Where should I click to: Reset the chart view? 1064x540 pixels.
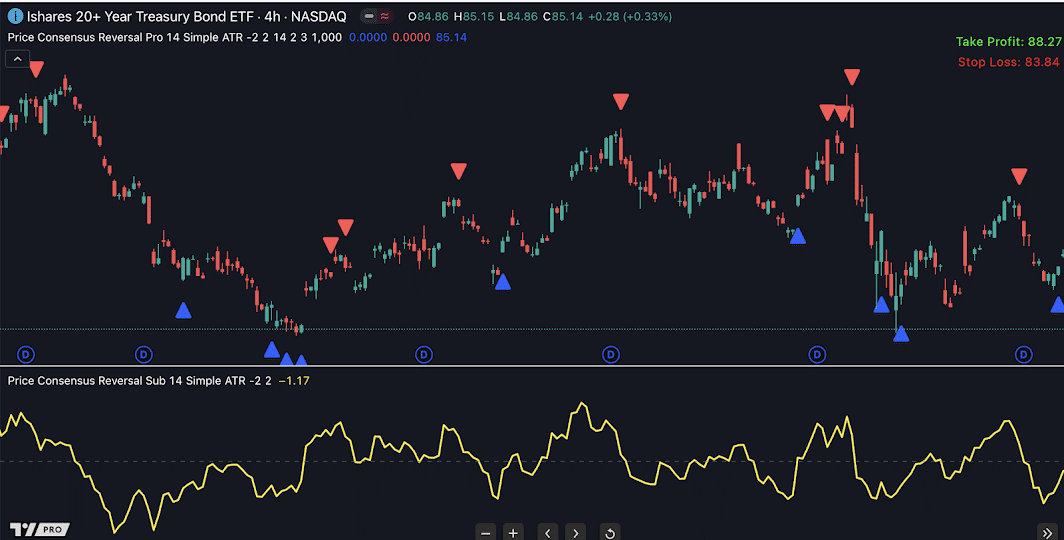[x=610, y=532]
